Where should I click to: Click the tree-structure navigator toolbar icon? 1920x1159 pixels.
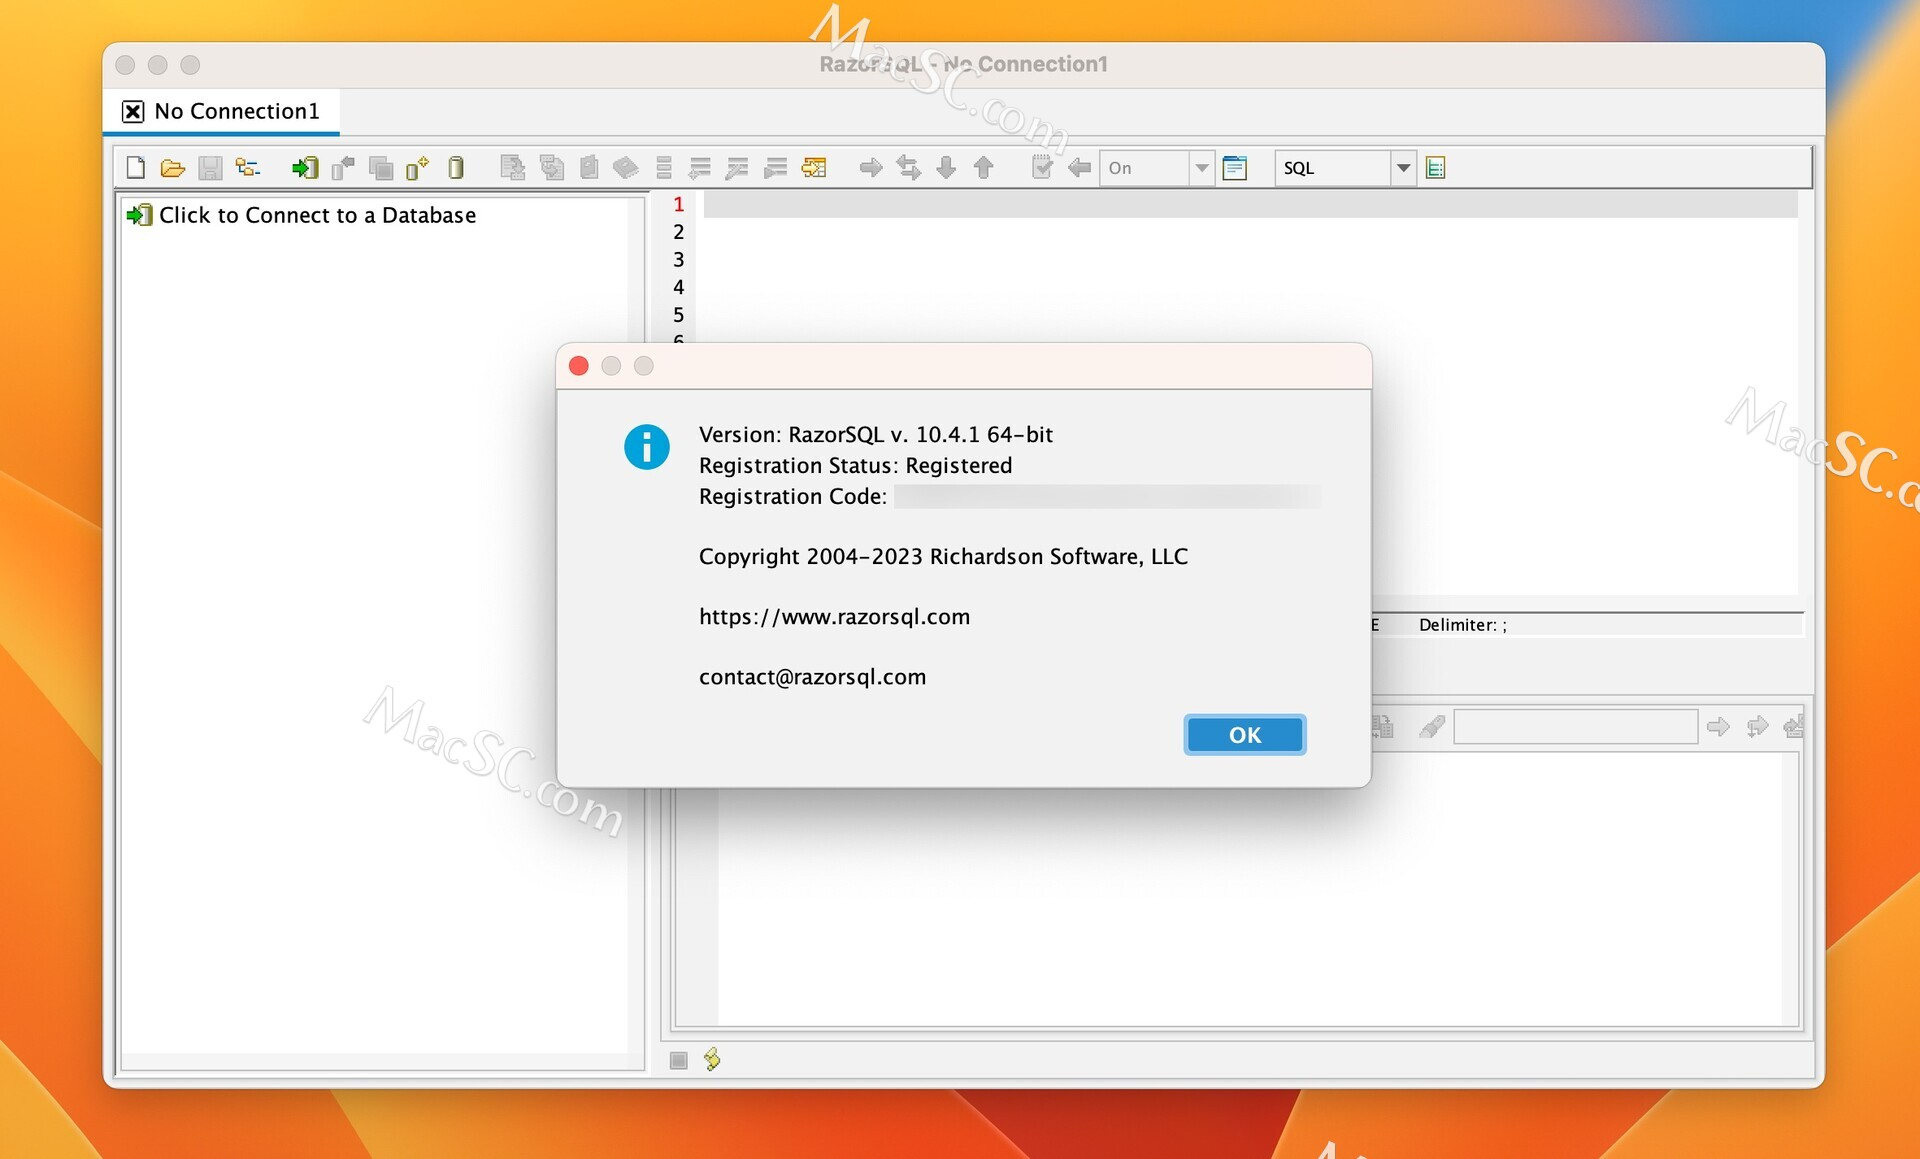pos(247,168)
